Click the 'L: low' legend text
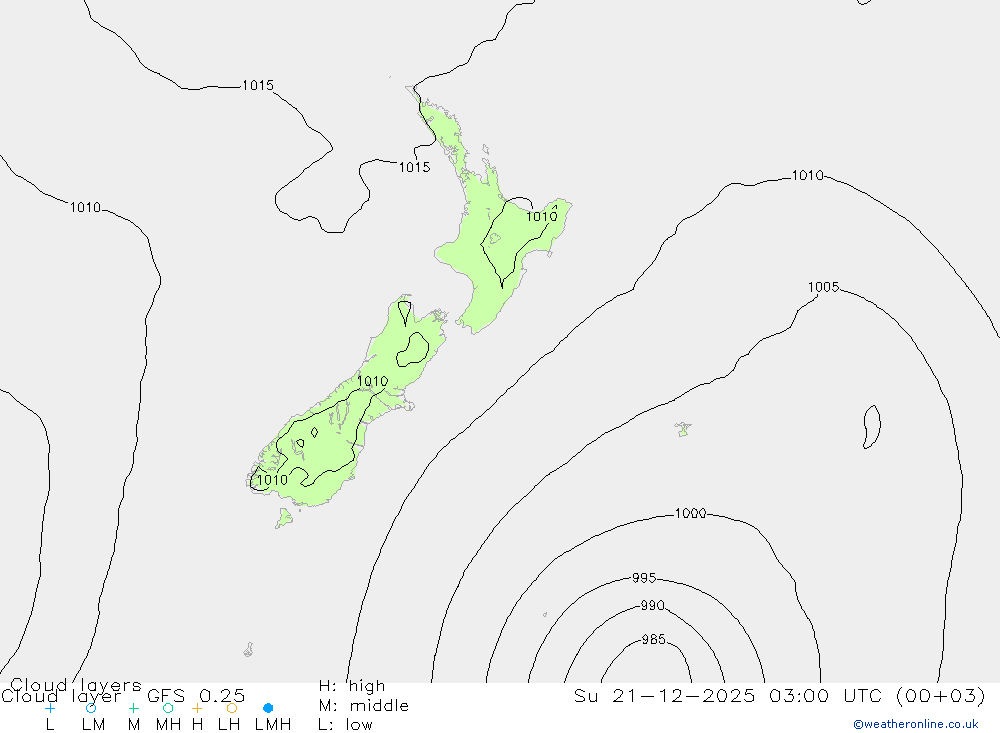 tap(345, 725)
